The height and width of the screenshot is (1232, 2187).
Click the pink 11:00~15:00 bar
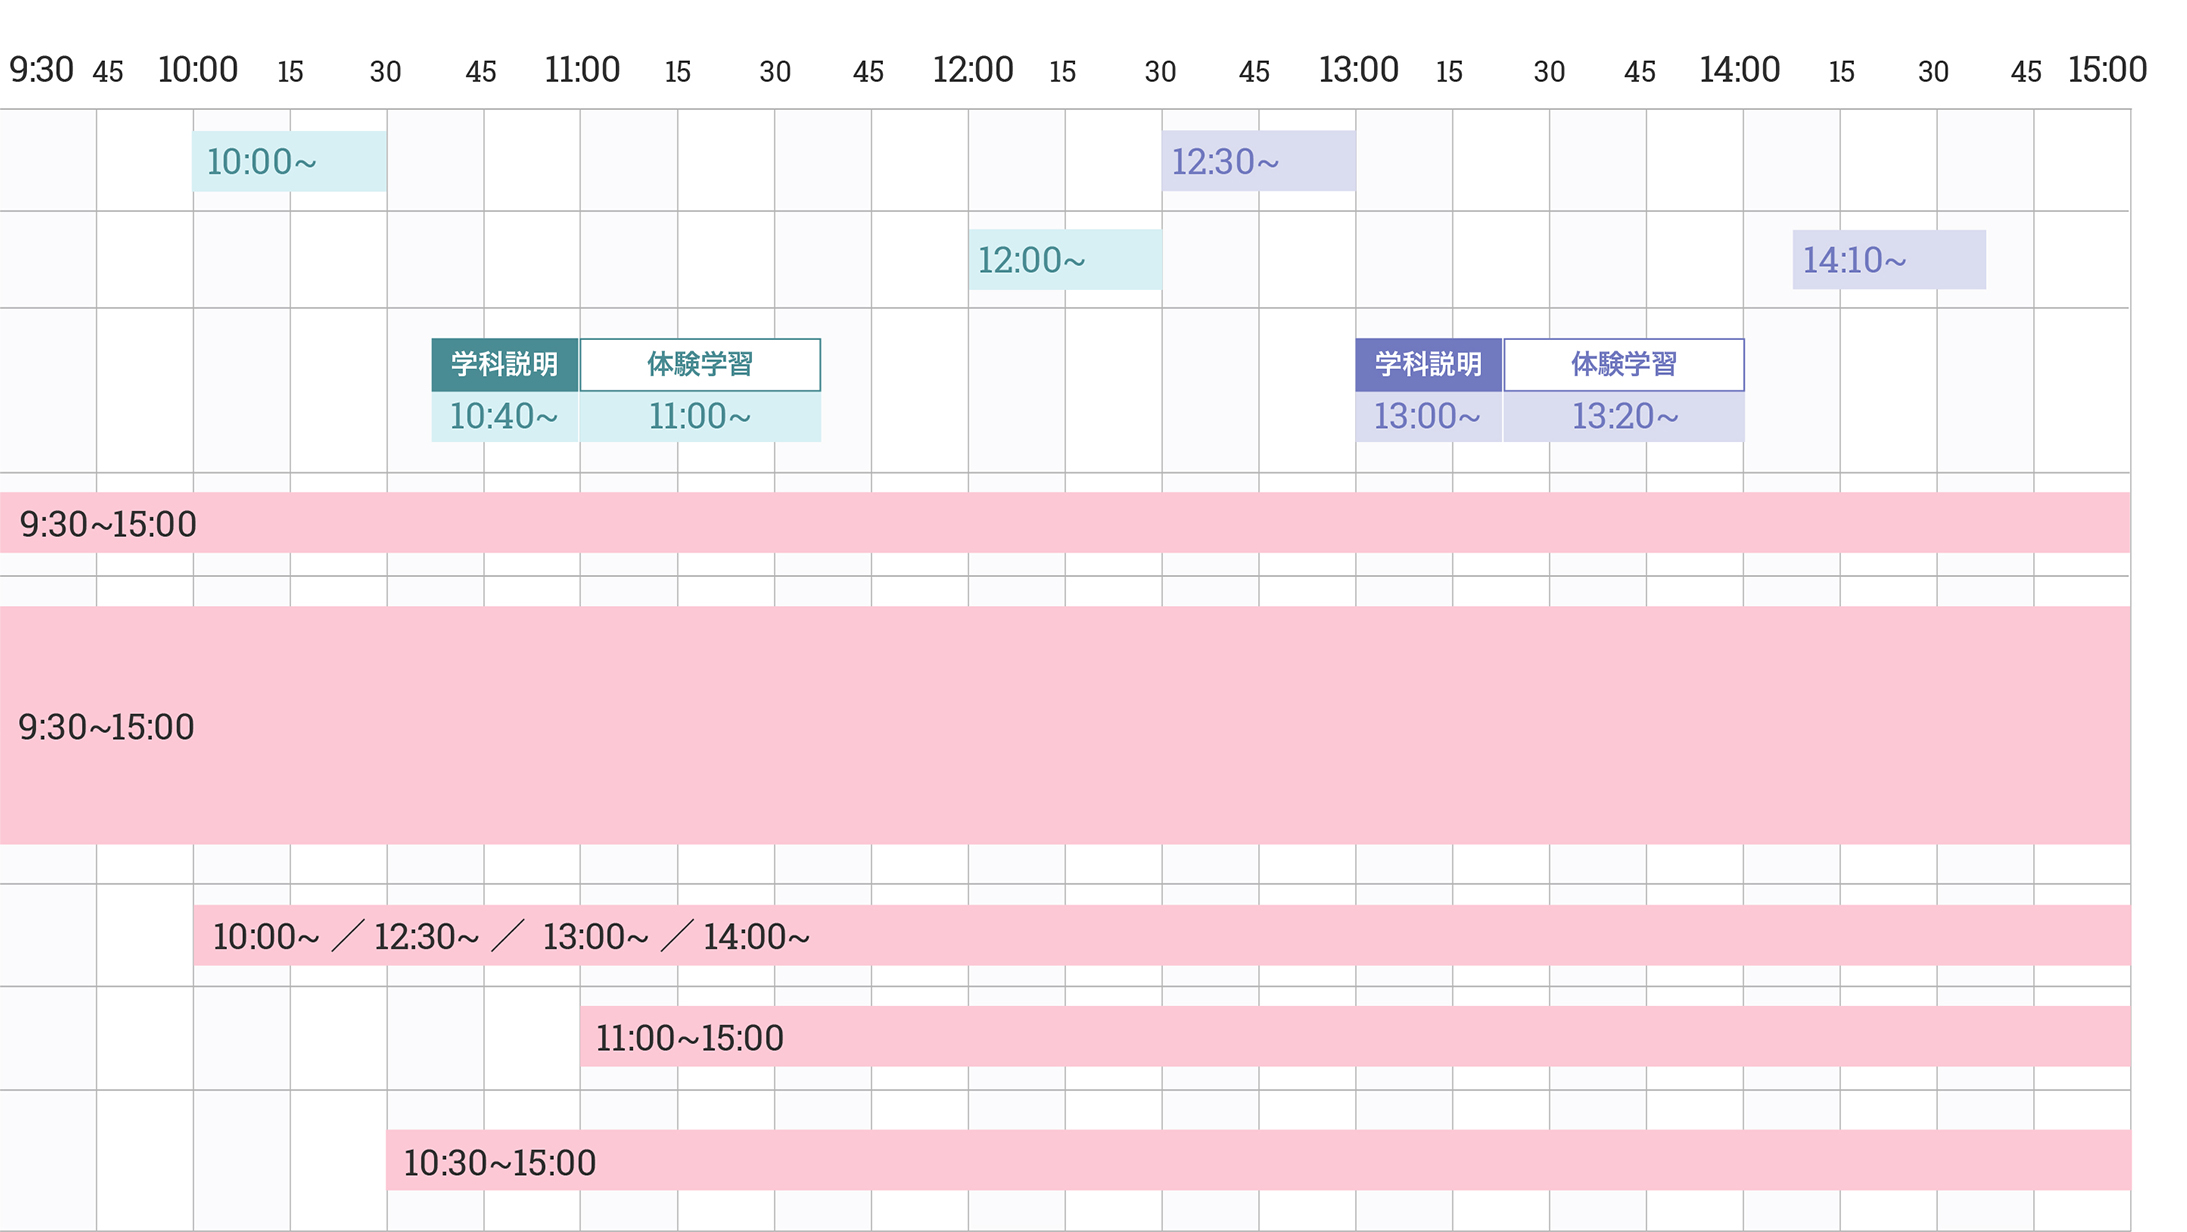[1355, 1037]
